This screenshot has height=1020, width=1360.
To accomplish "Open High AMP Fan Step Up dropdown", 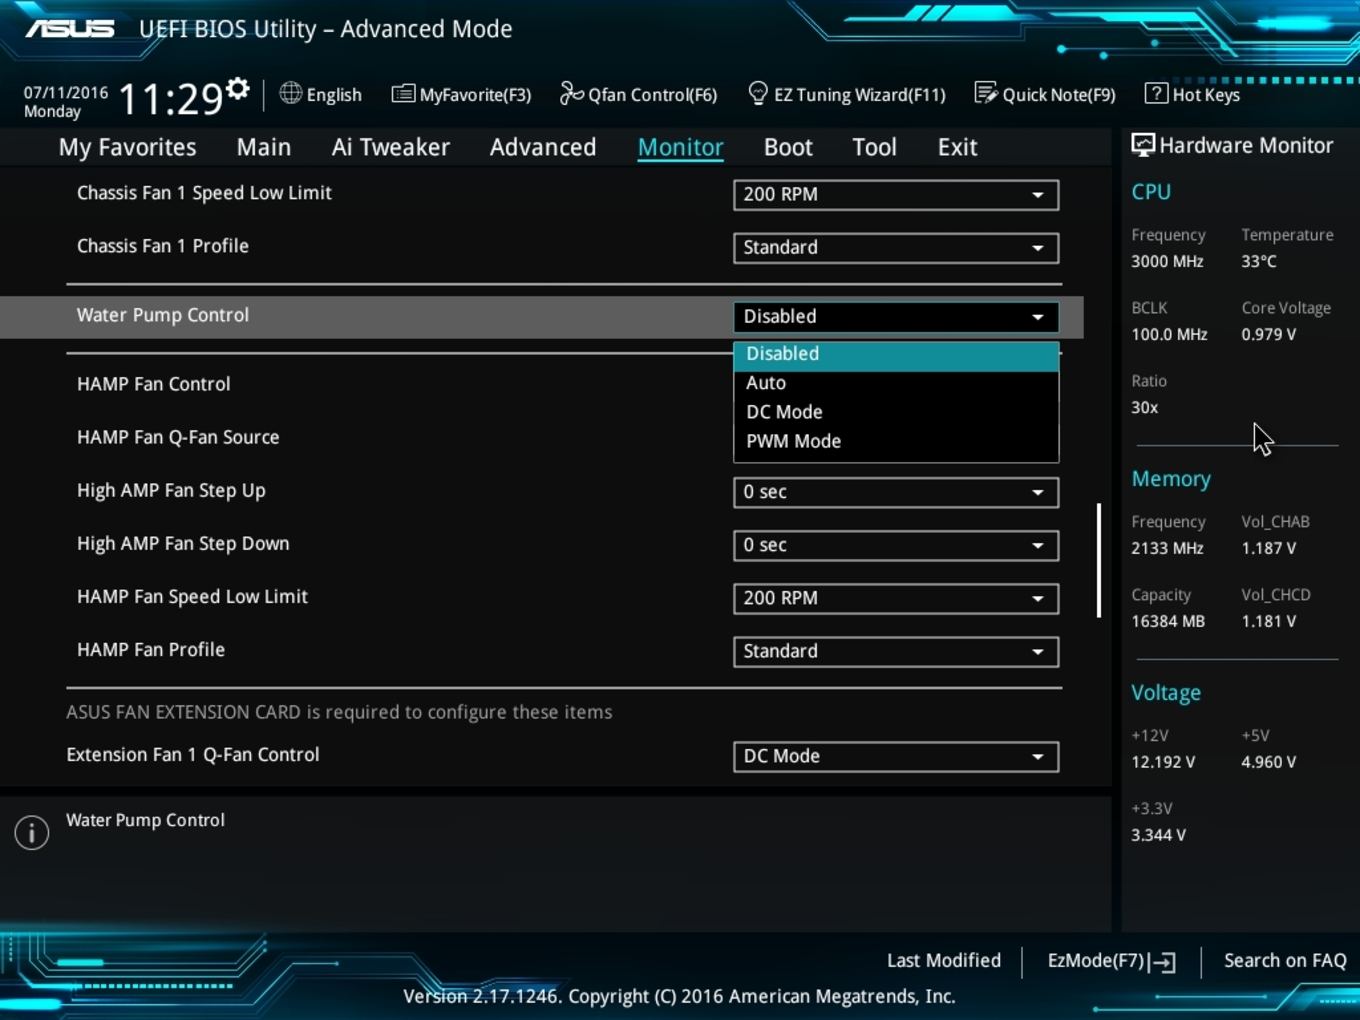I will [x=896, y=492].
